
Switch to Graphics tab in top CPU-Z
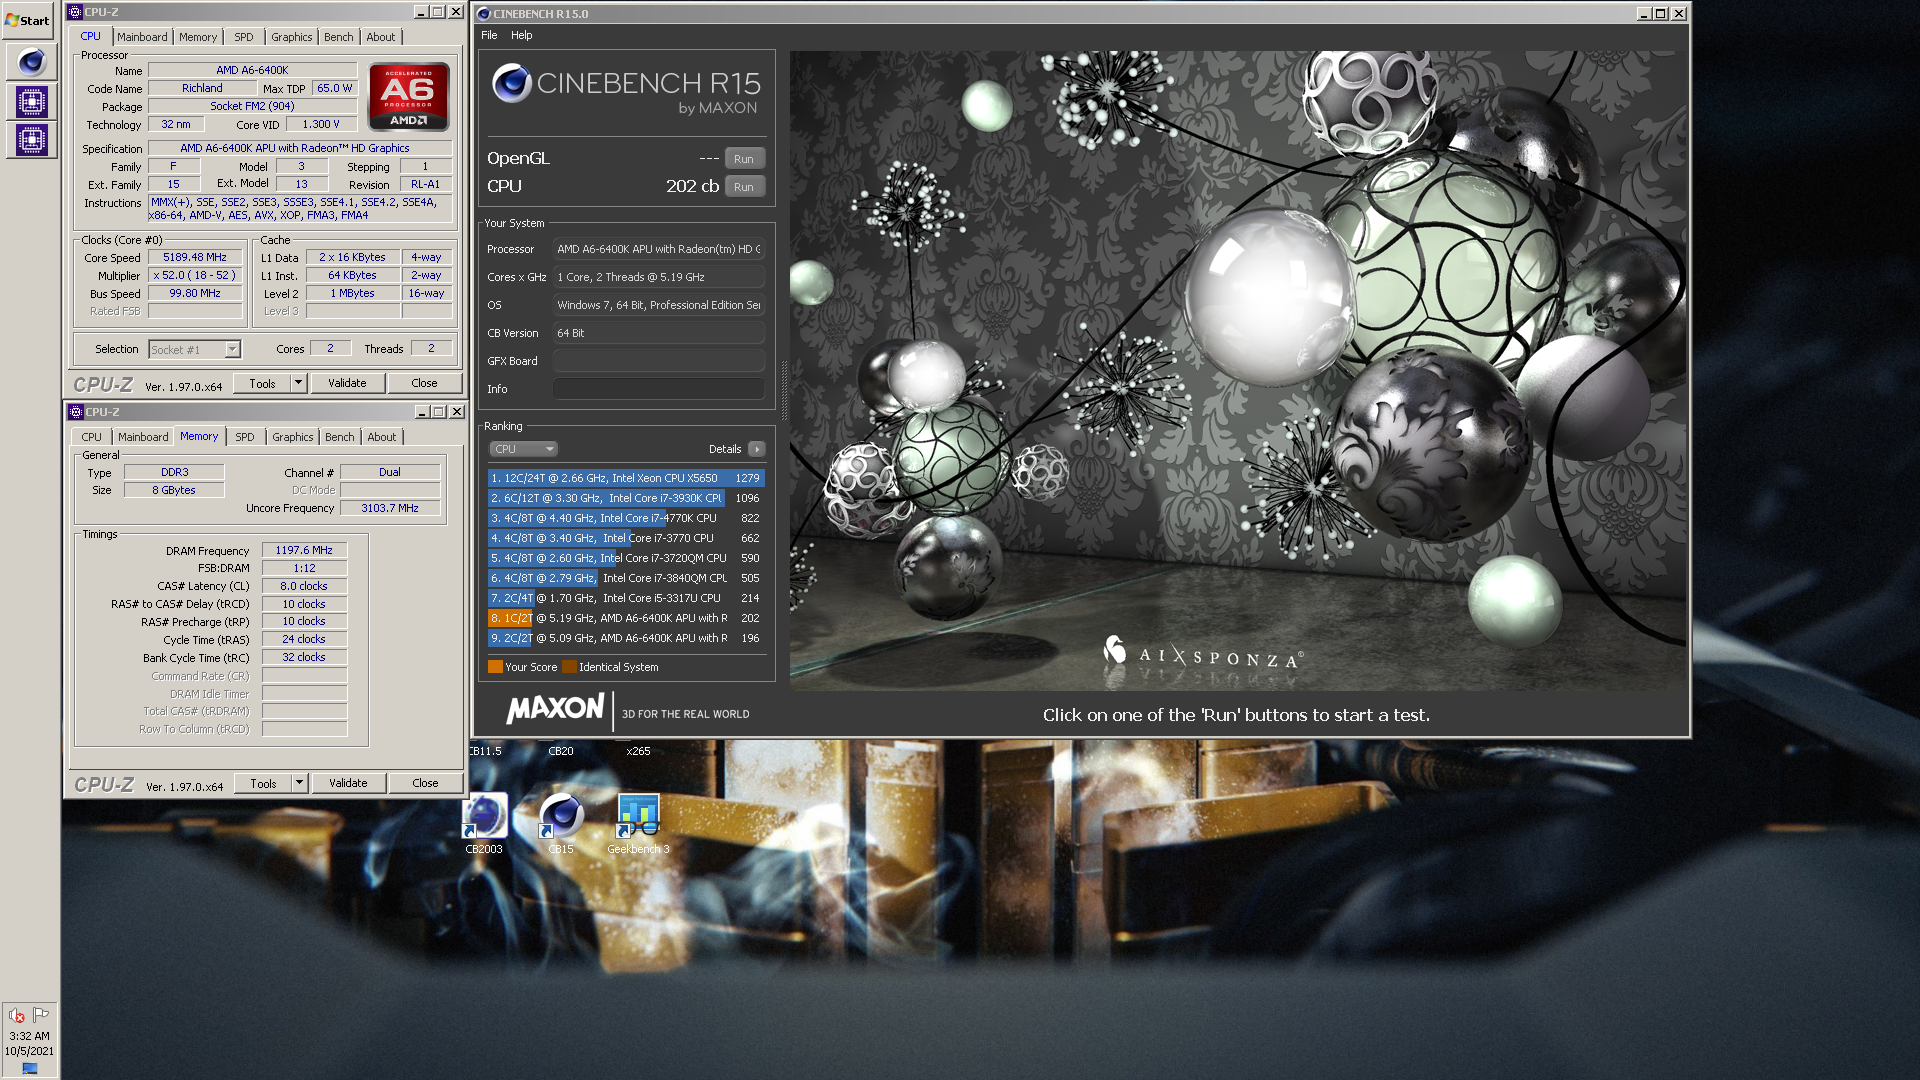coord(292,37)
